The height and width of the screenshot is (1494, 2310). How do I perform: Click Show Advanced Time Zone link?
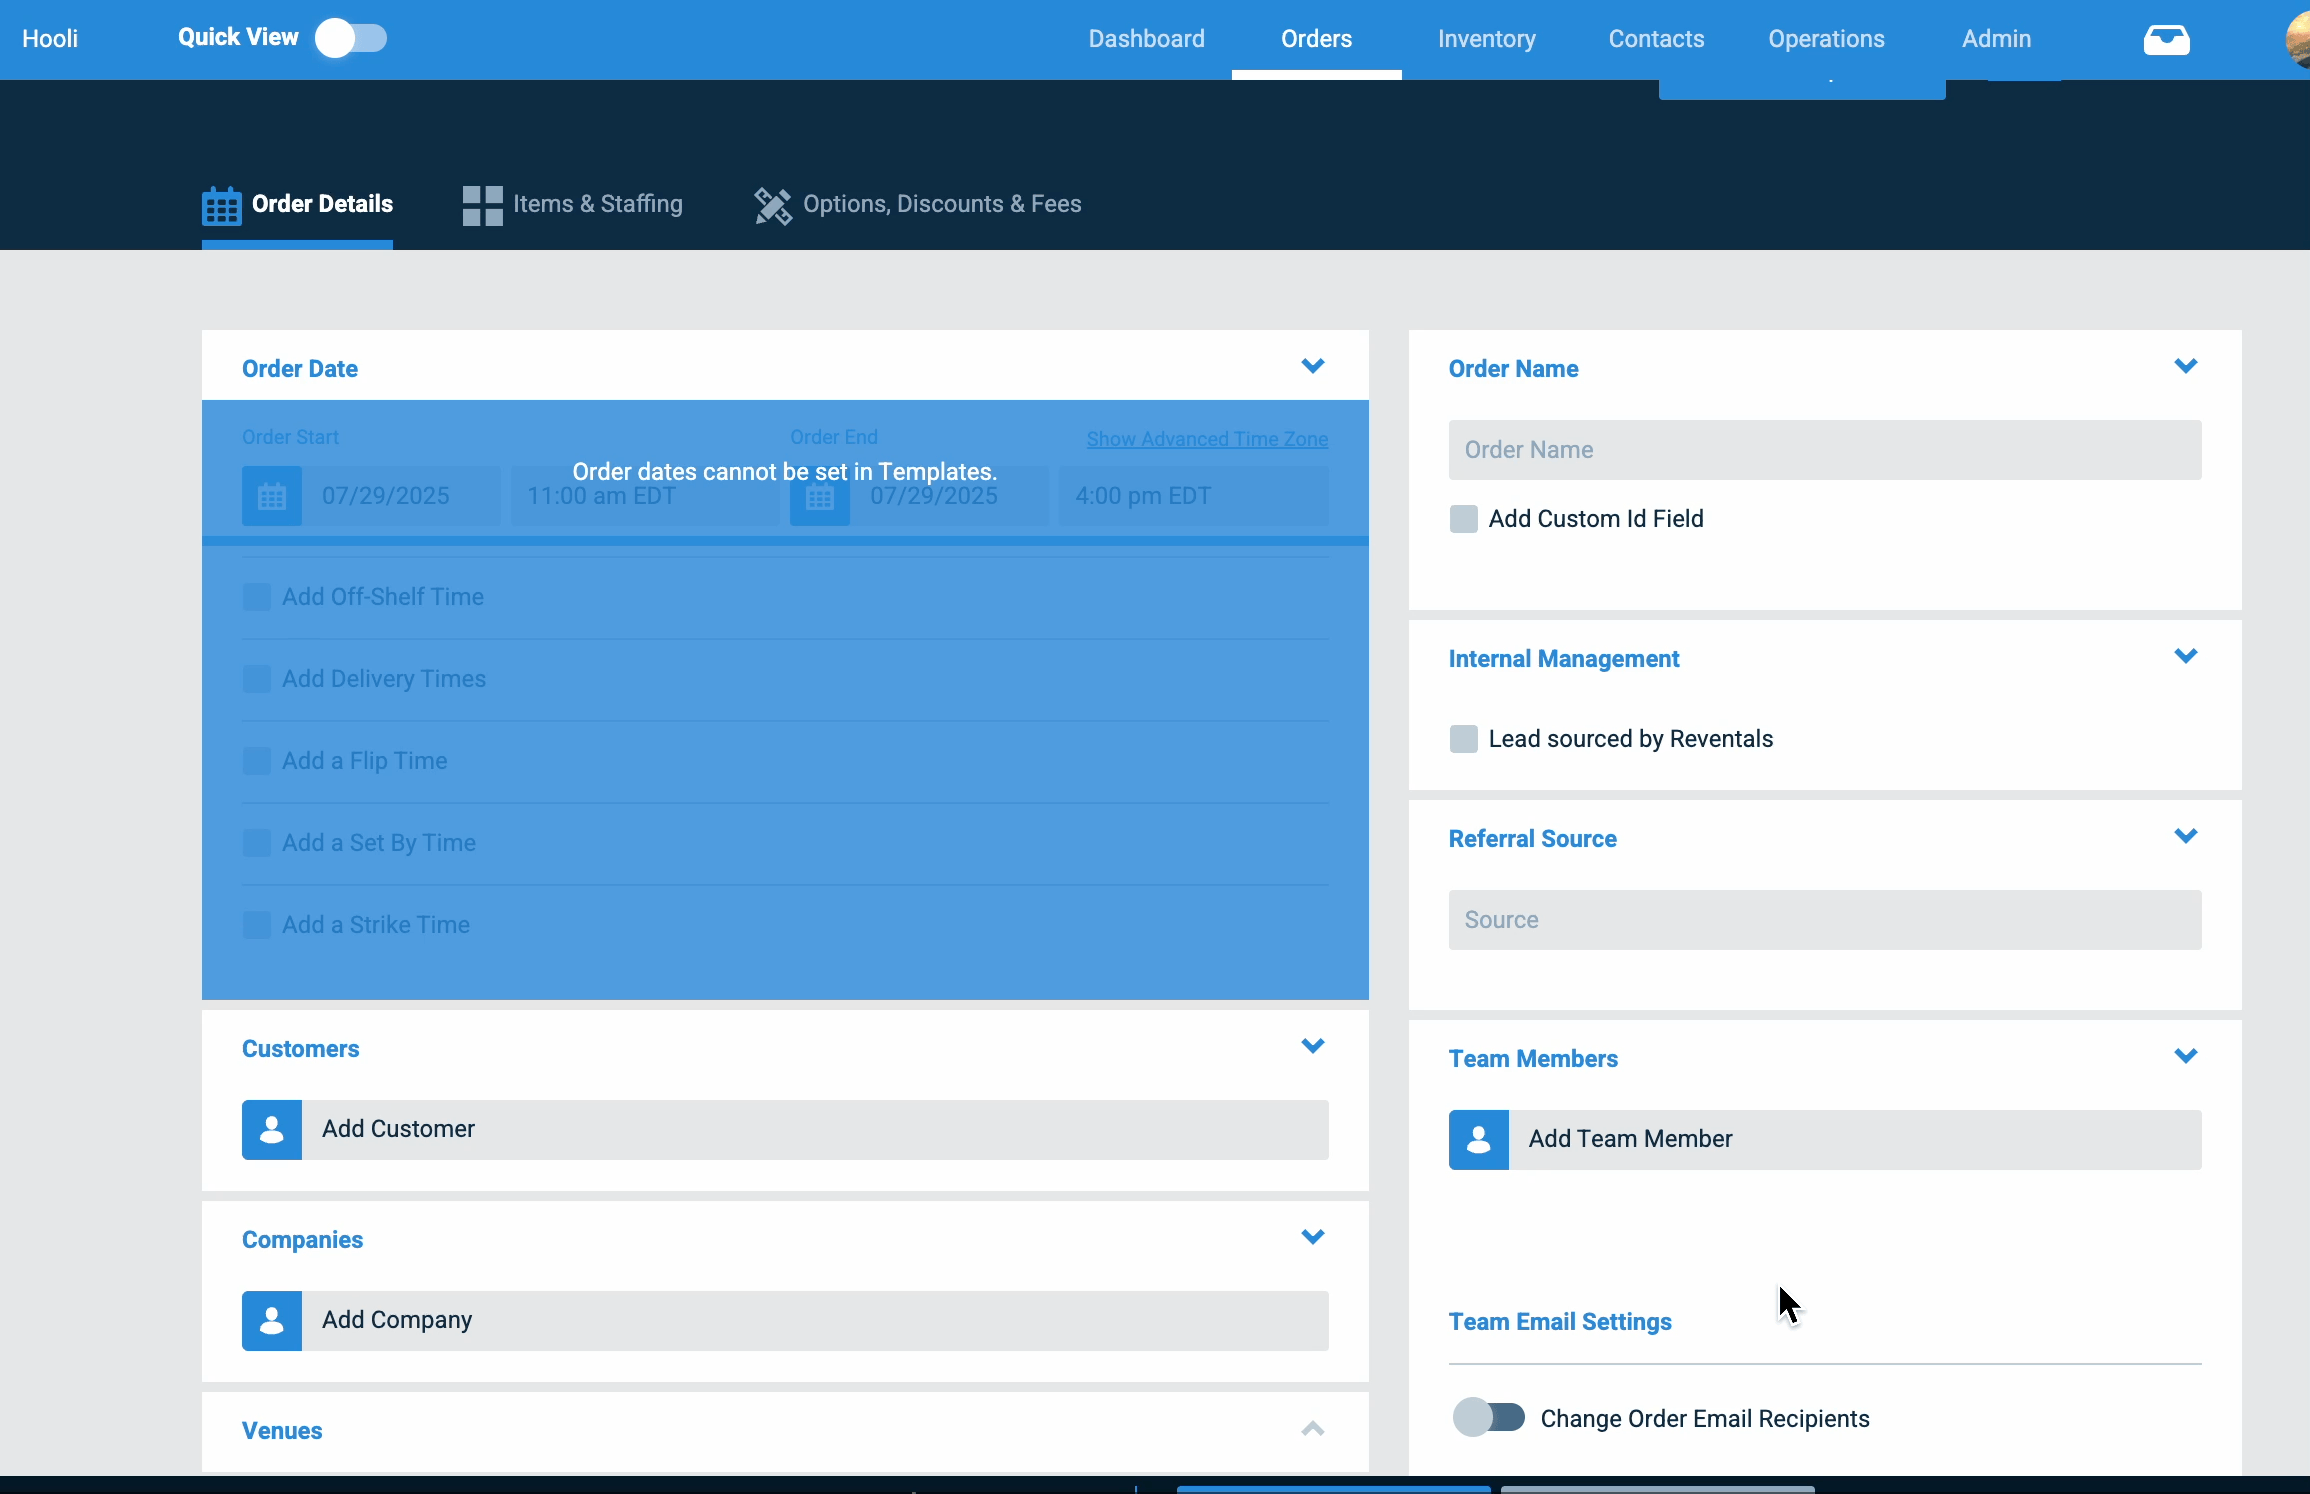point(1207,439)
